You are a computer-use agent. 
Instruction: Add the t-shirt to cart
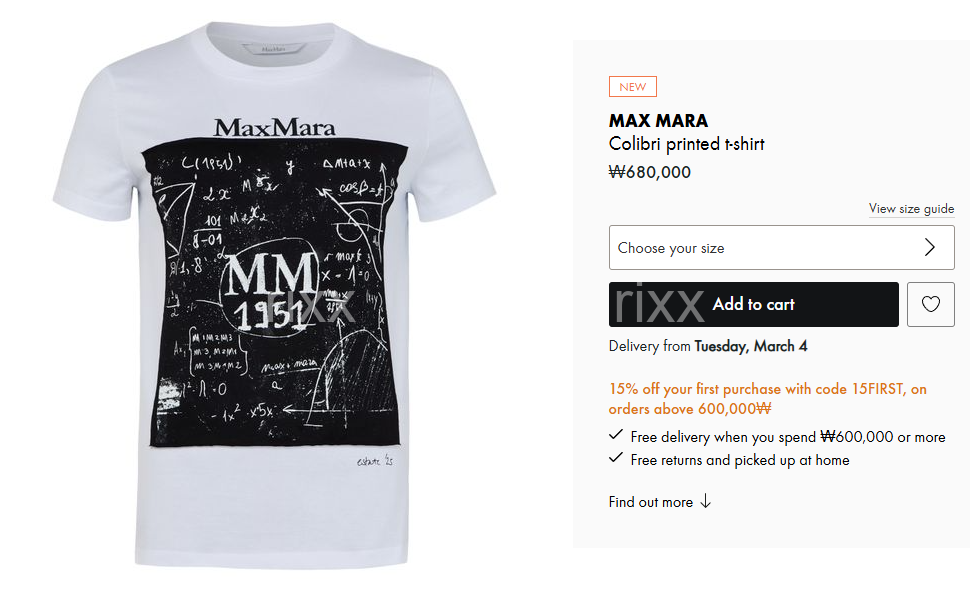(x=753, y=304)
